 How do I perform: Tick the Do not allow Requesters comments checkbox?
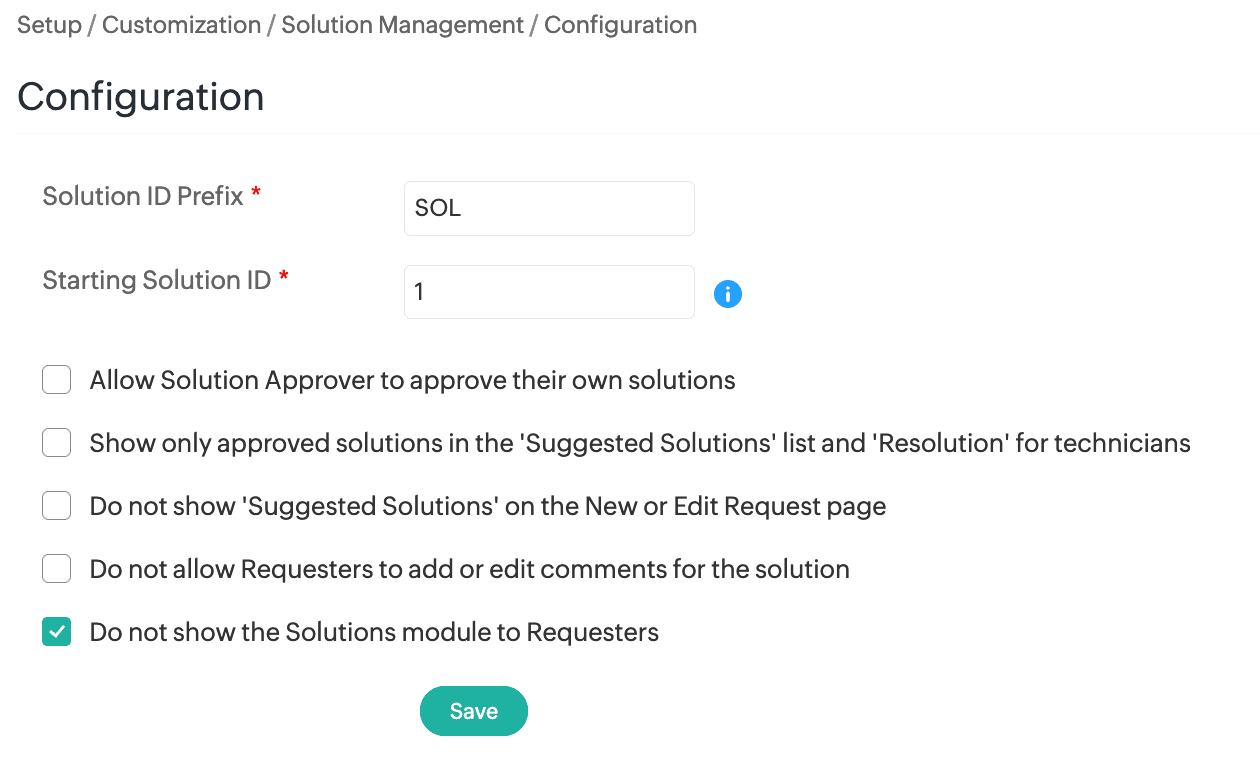pos(57,569)
